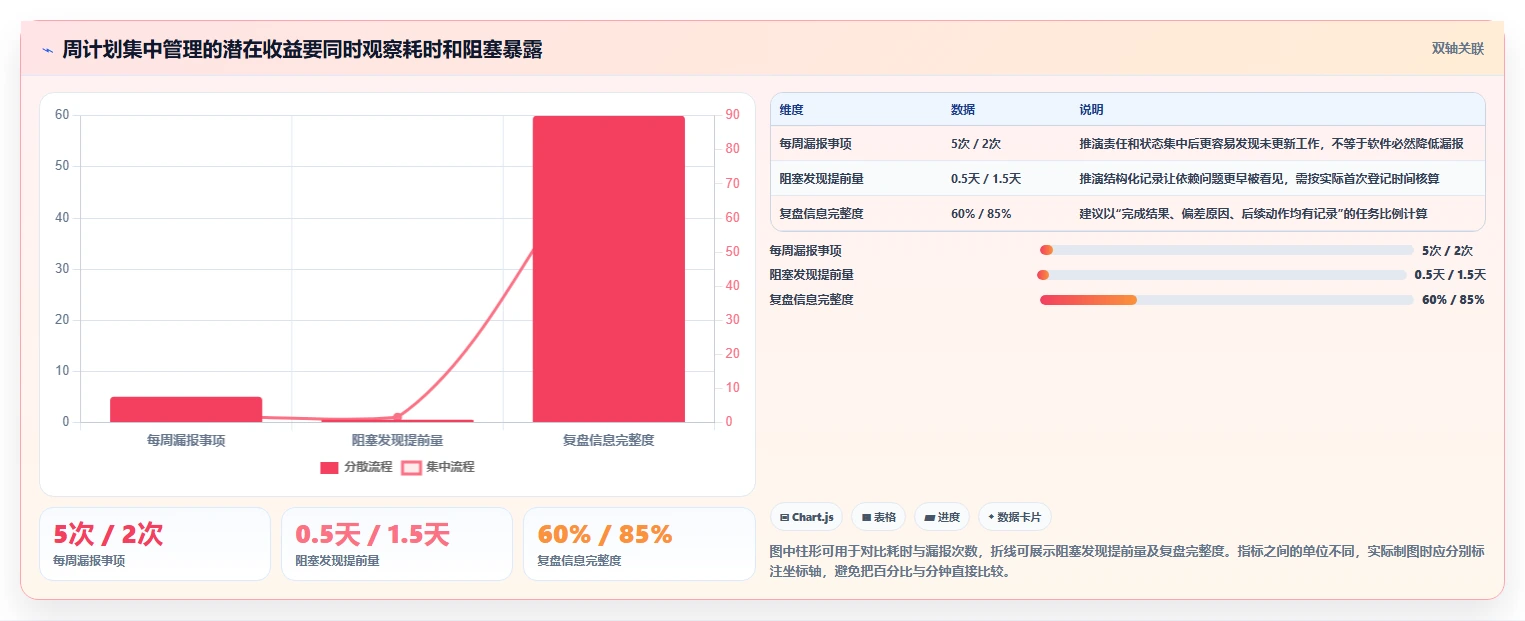Click the card title 周计划集中管理的潜在收益

pyautogui.click(x=302, y=50)
